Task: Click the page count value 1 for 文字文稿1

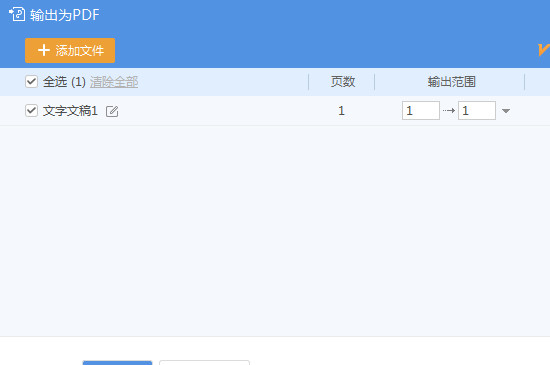Action: pyautogui.click(x=341, y=111)
